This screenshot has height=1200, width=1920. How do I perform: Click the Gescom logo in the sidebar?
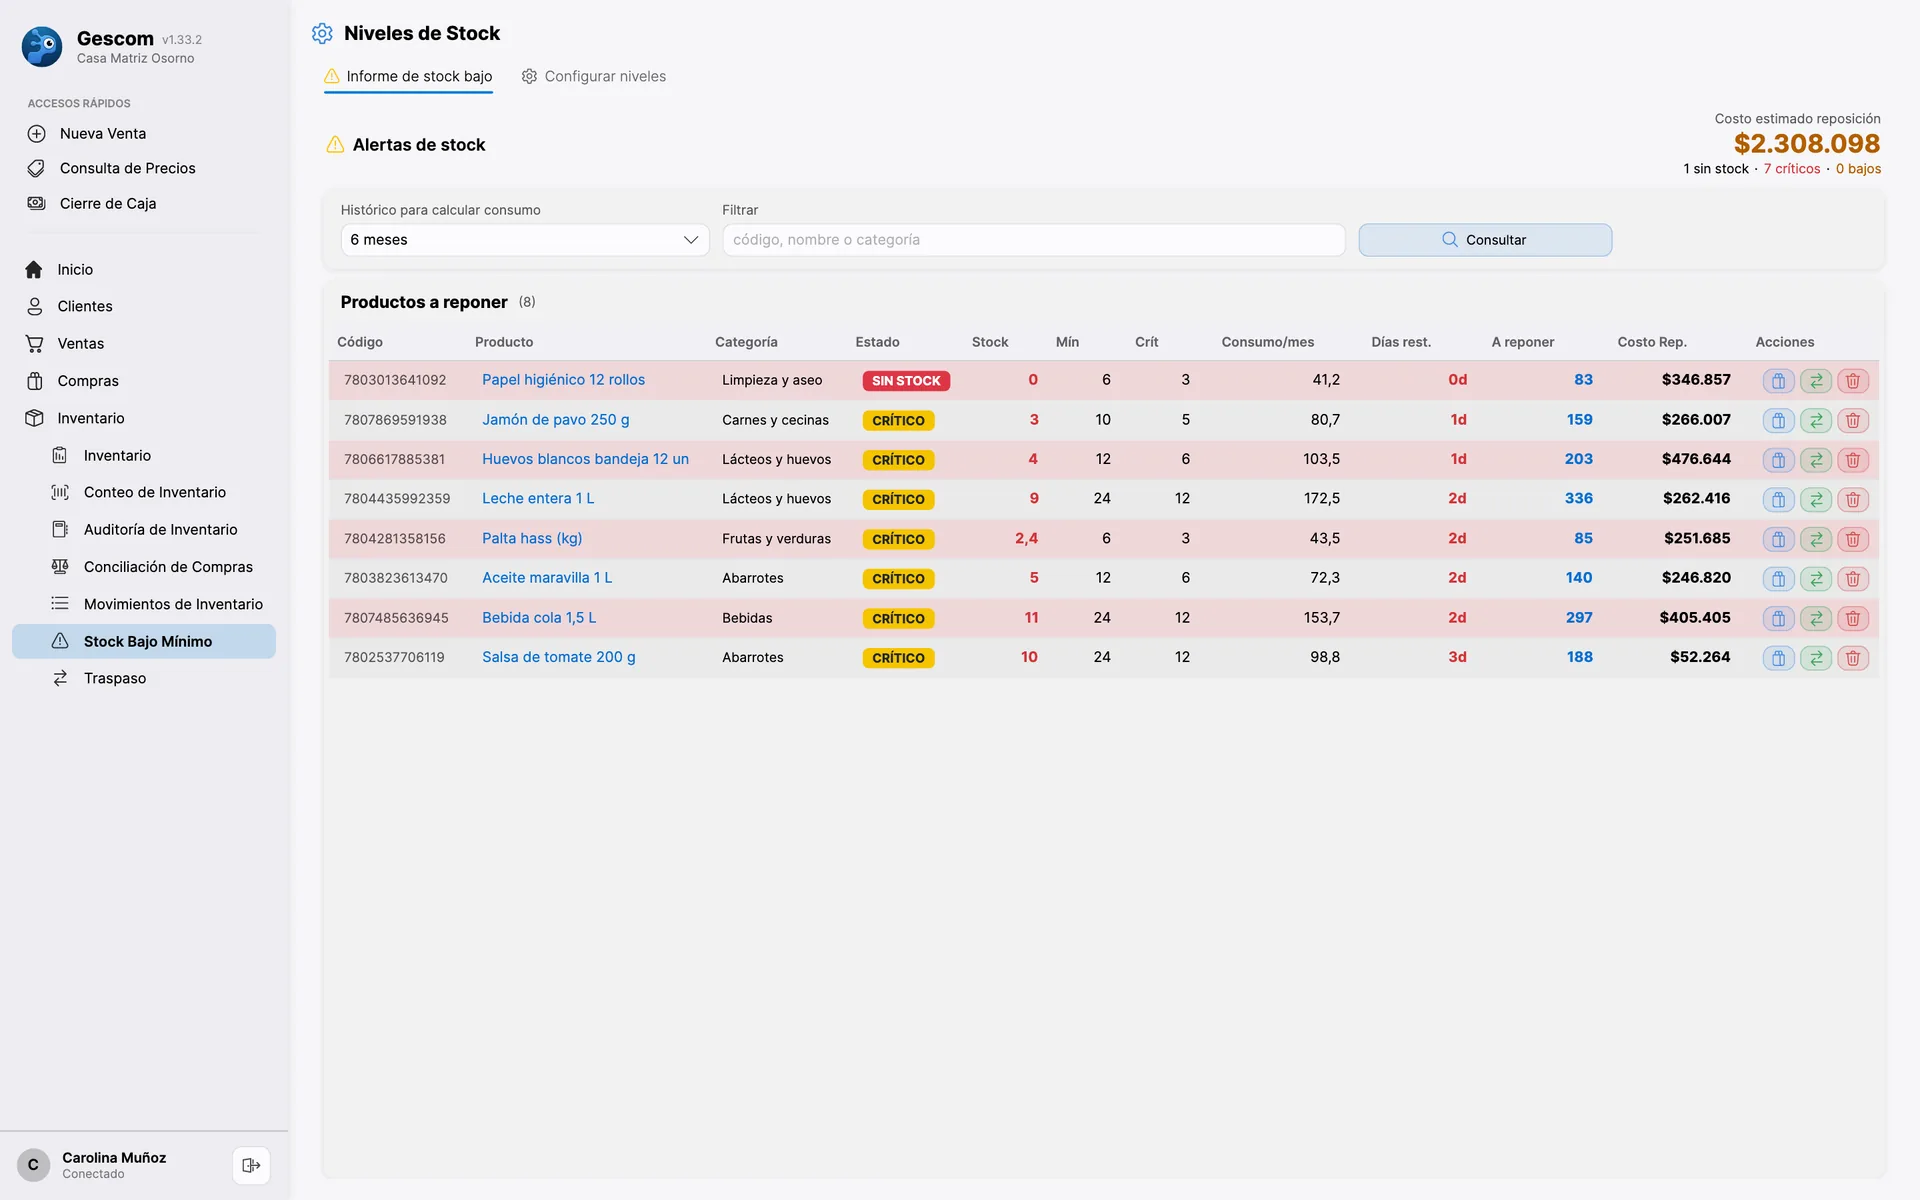(42, 47)
